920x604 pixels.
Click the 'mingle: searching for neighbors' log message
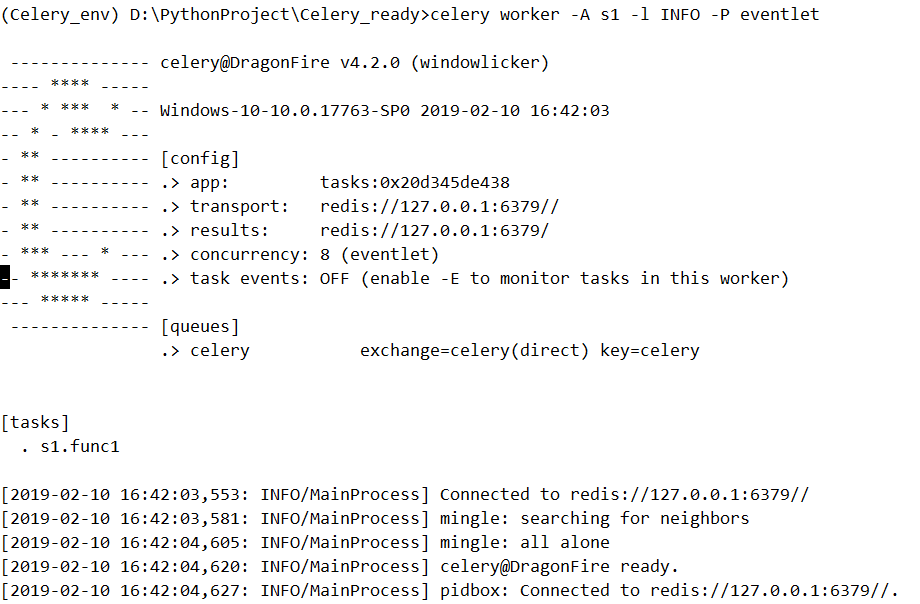point(594,519)
